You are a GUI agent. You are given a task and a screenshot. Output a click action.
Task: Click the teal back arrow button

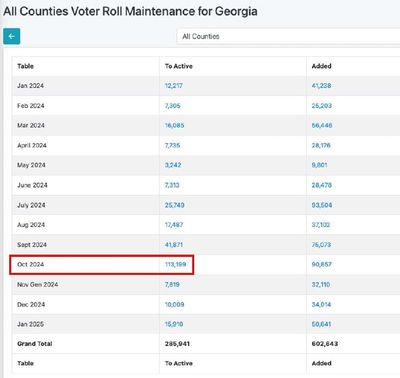12,36
